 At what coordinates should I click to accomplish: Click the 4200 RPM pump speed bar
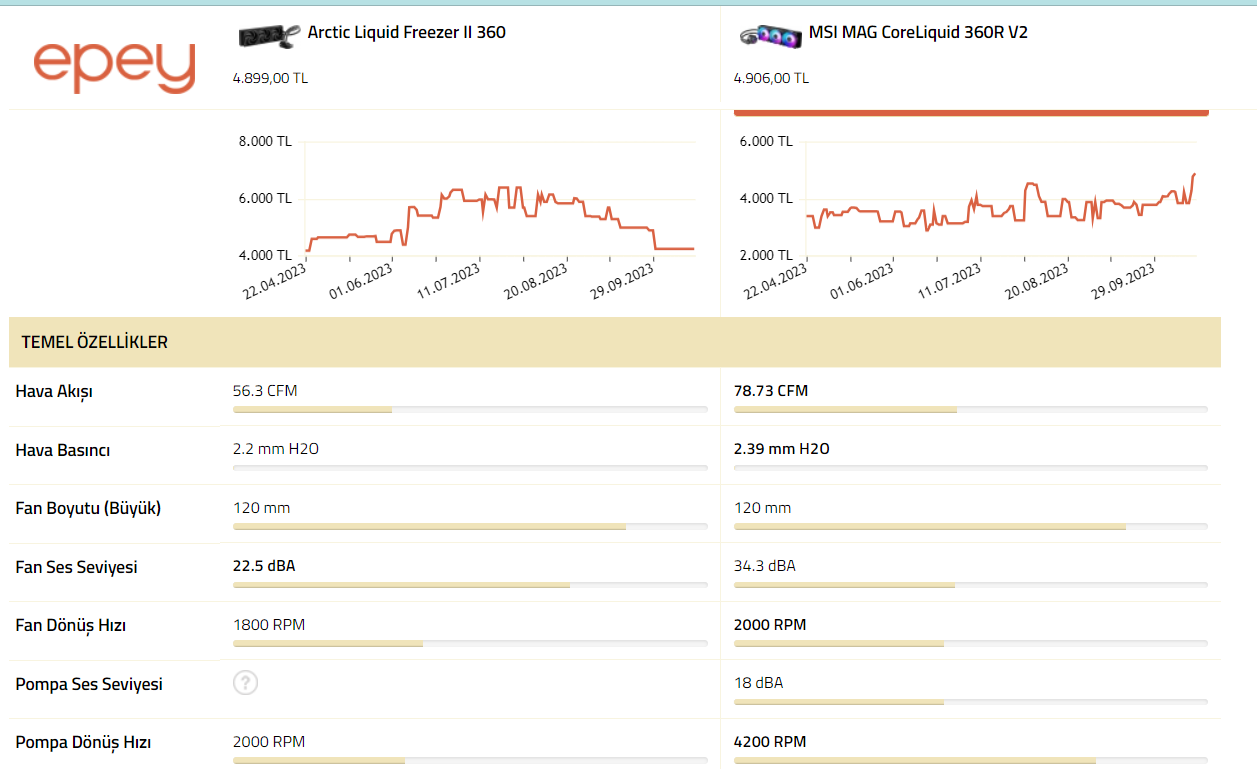(x=914, y=761)
